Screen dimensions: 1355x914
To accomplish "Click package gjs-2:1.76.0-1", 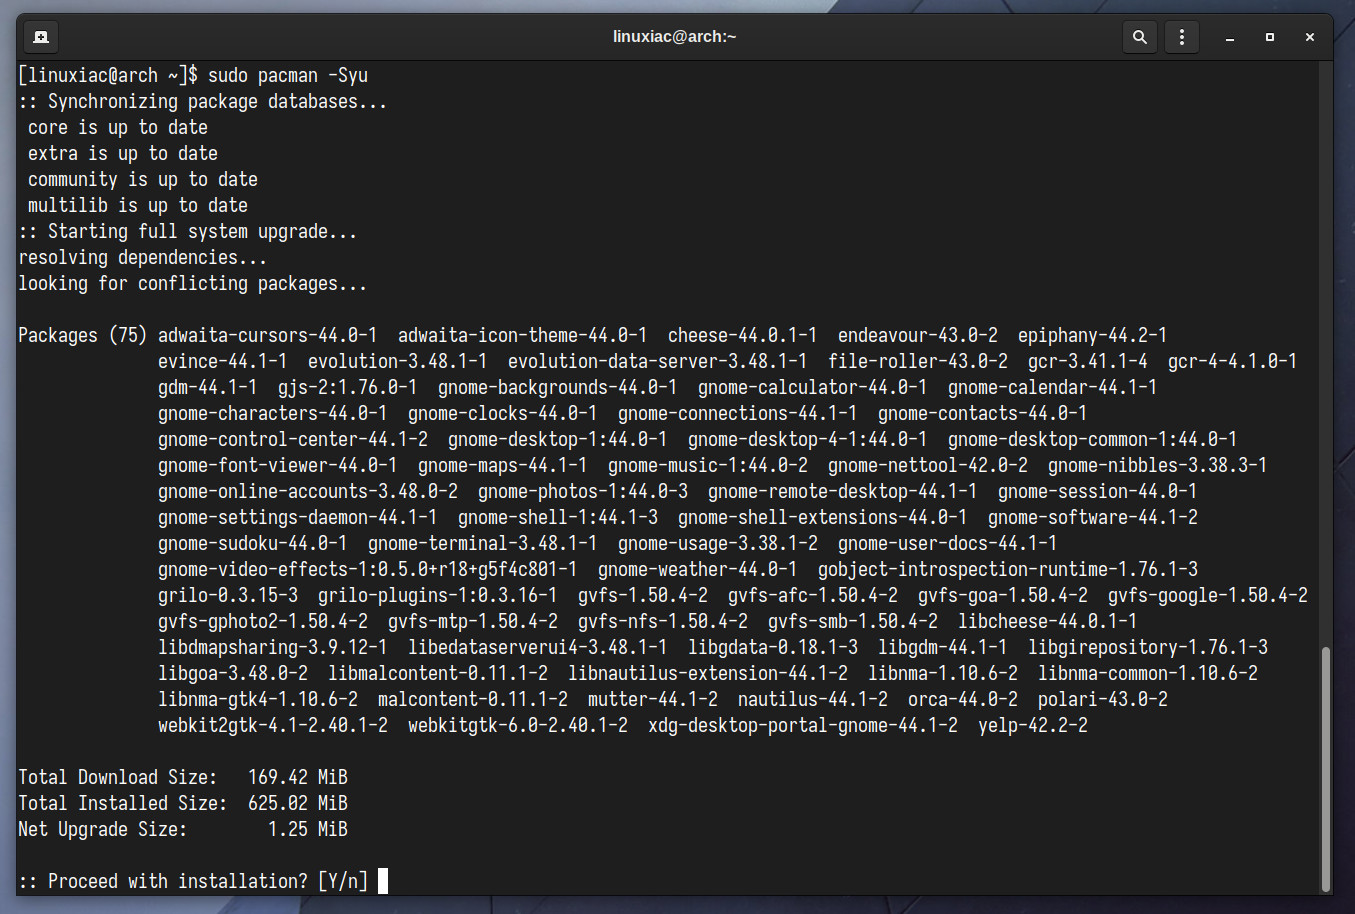I will [x=348, y=388].
